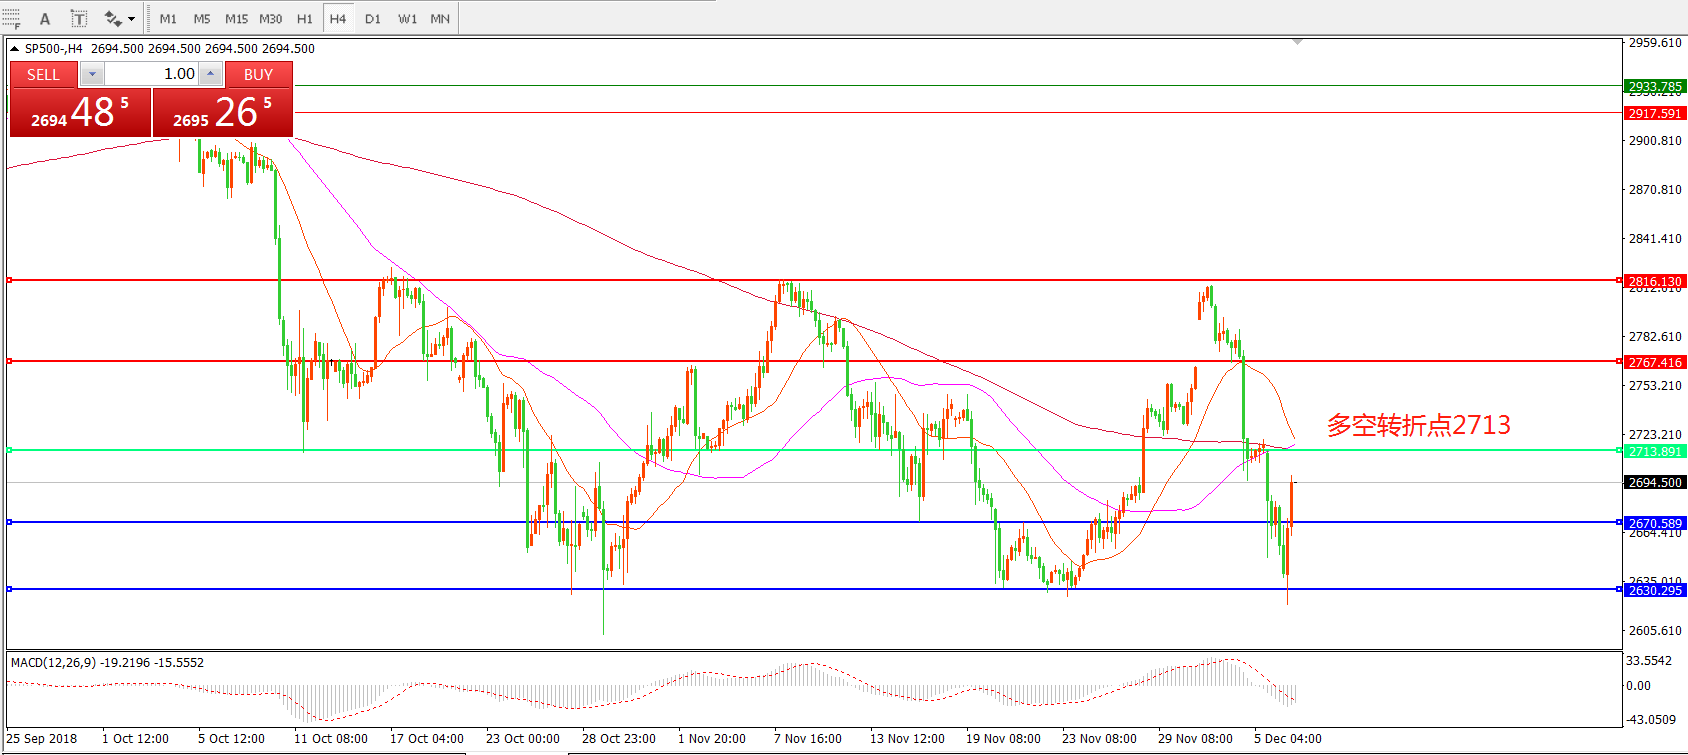Screen dimensions: 1688x755
Task: Click the Arrows objects tool icon
Action: [x=112, y=18]
